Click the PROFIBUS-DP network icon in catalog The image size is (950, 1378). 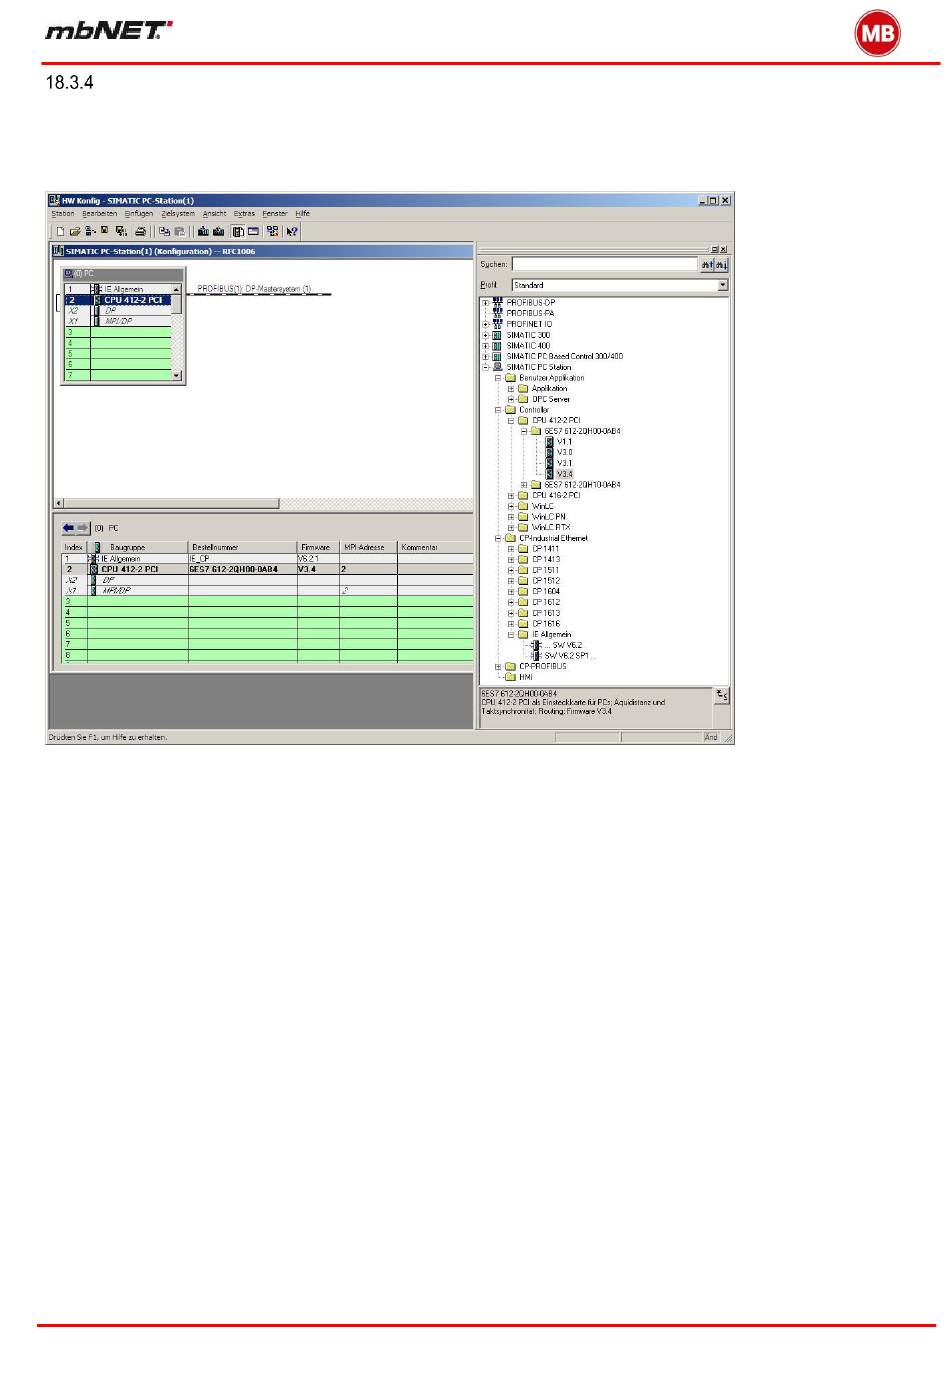497,302
